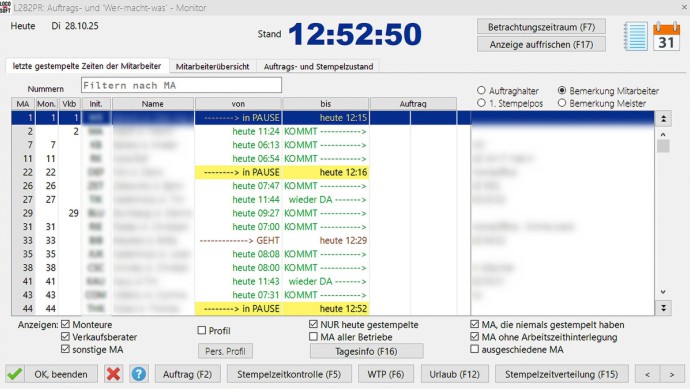Uncheck the Monteure checkbox
Viewport: 690px width, 389px height.
click(x=66, y=324)
